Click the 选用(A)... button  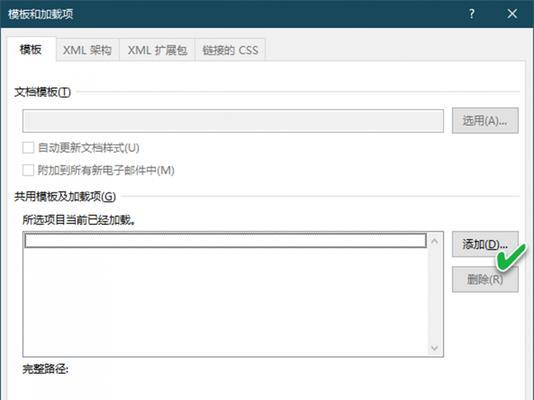[x=485, y=121]
